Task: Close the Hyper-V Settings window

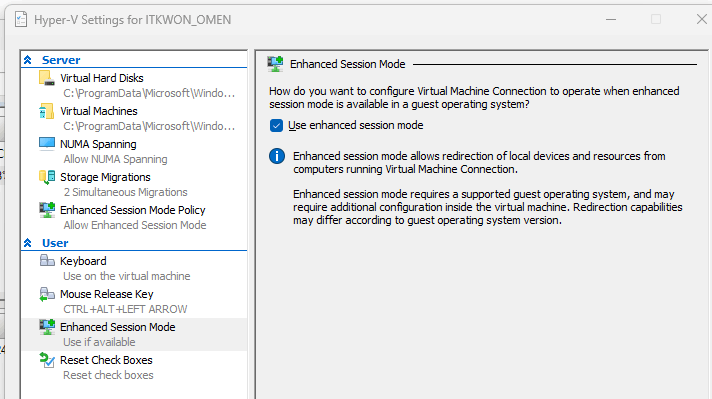Action: pyautogui.click(x=702, y=19)
